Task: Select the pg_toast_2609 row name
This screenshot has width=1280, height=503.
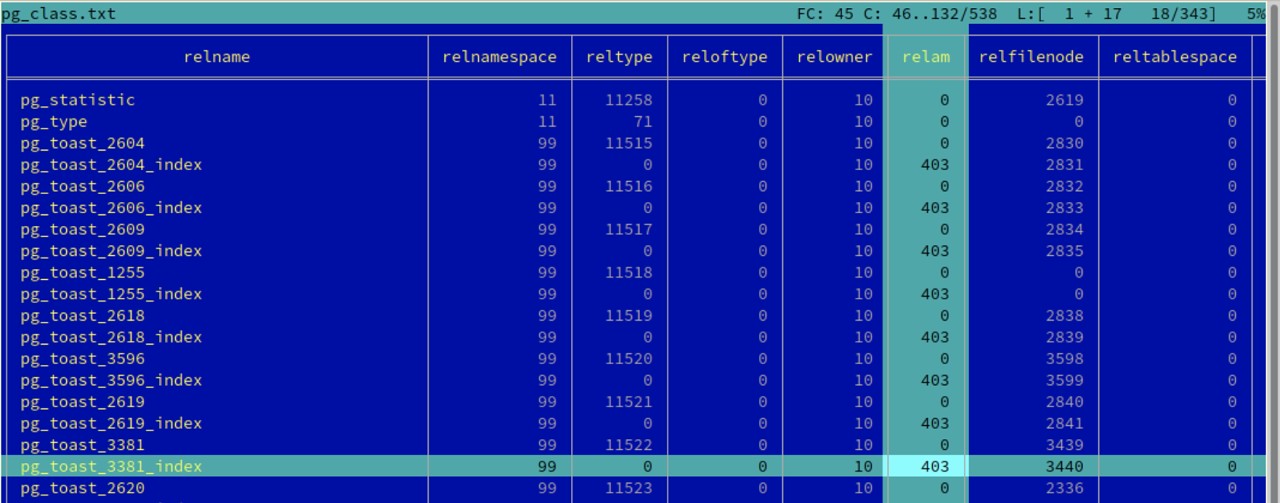Action: [83, 230]
